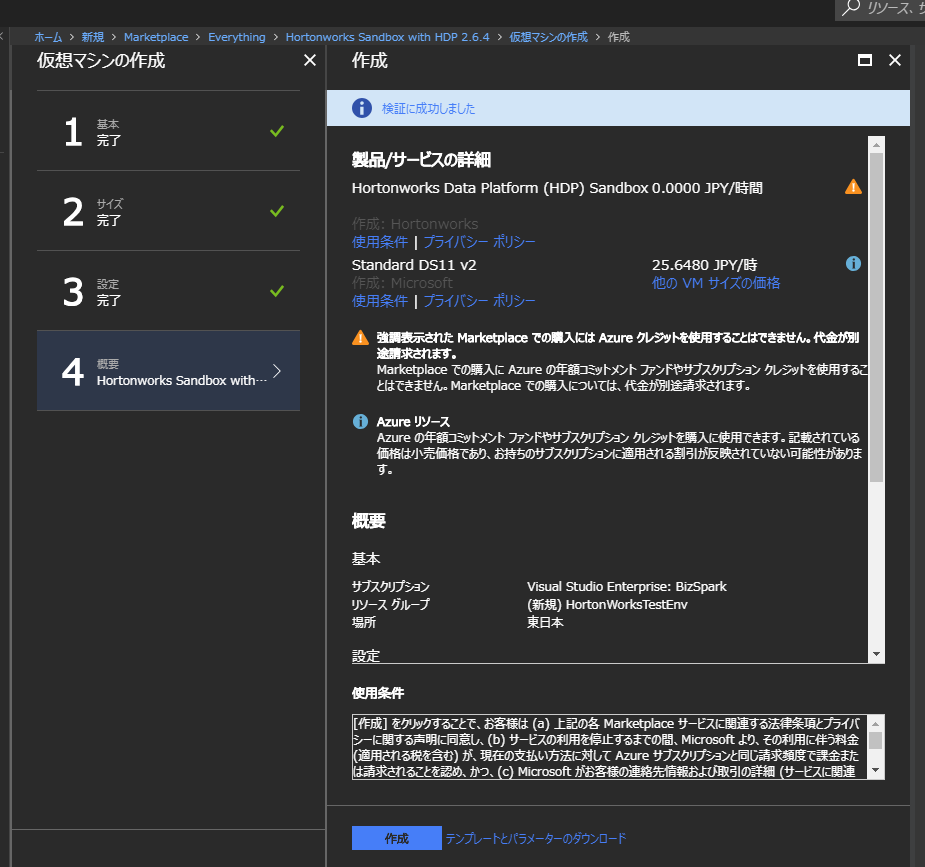Click (新規) HortonWorksTestEnv value
Viewport: 925px width, 867px height.
607,605
